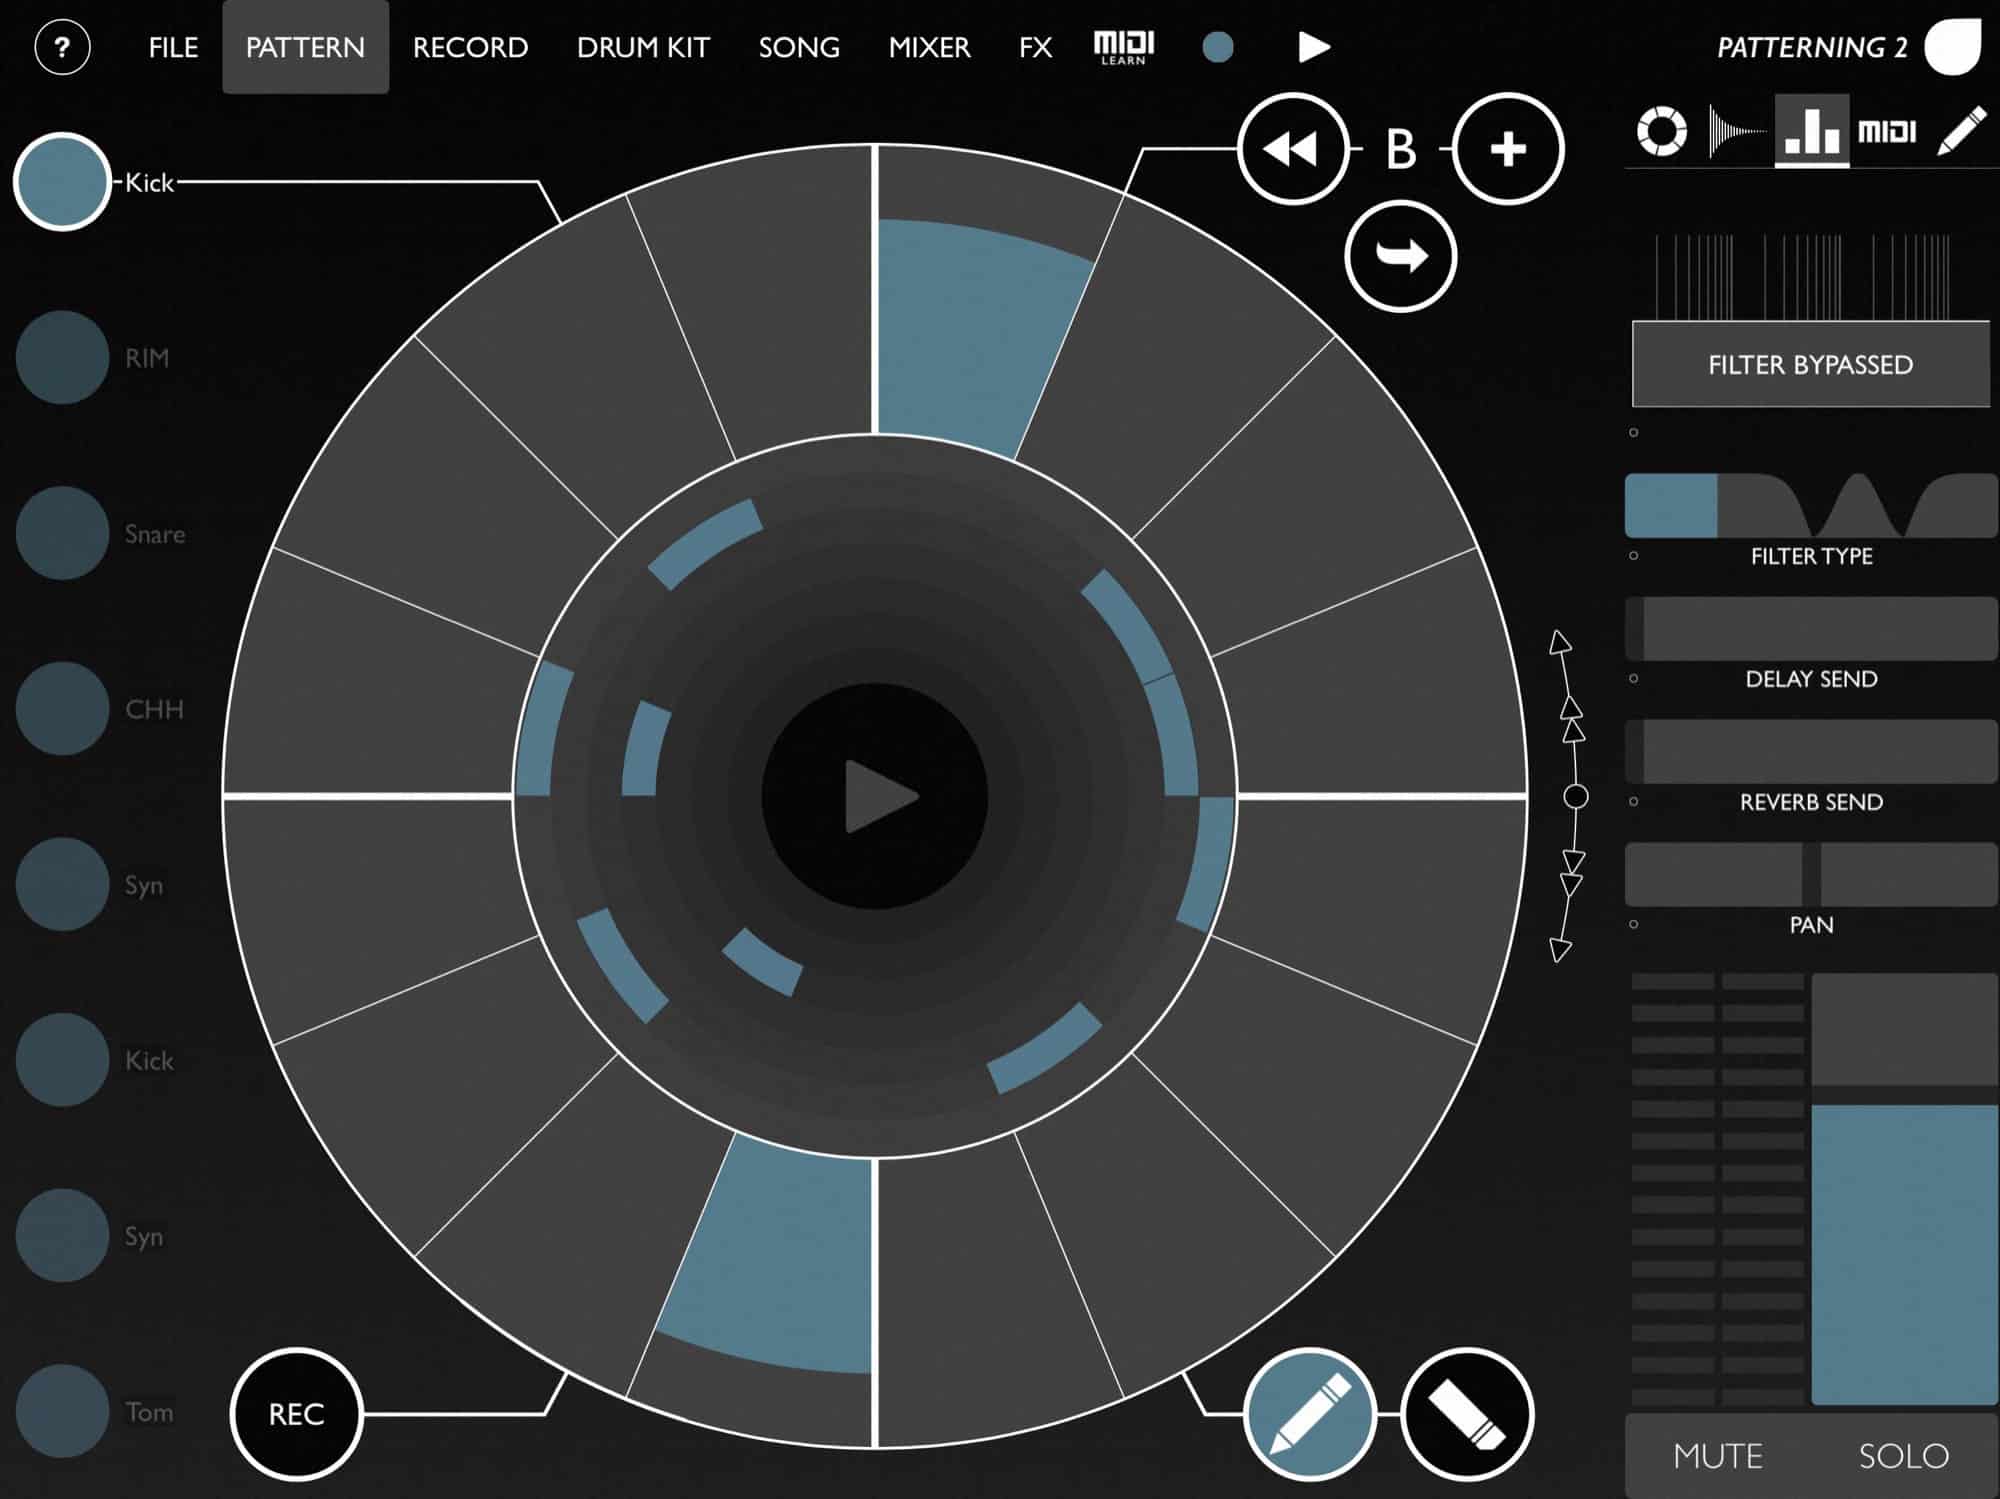Select the pencil draw tool

[x=1309, y=1413]
